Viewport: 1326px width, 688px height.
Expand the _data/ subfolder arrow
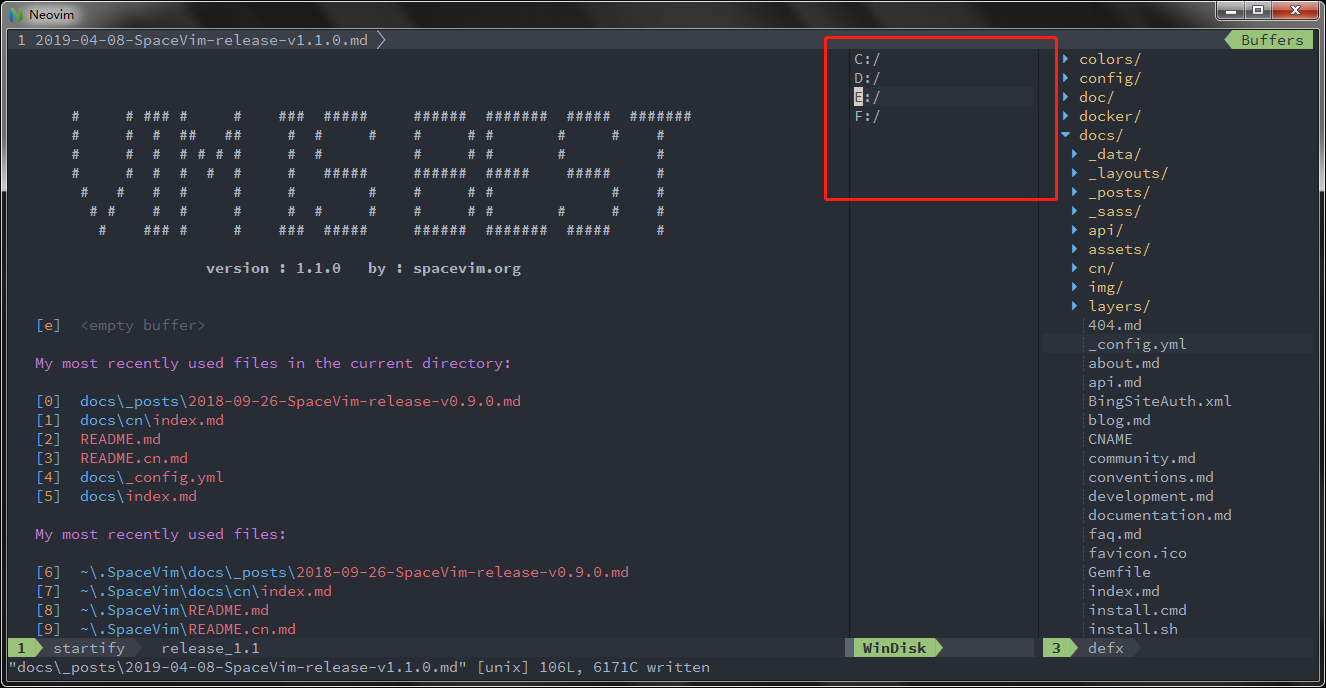click(1075, 154)
